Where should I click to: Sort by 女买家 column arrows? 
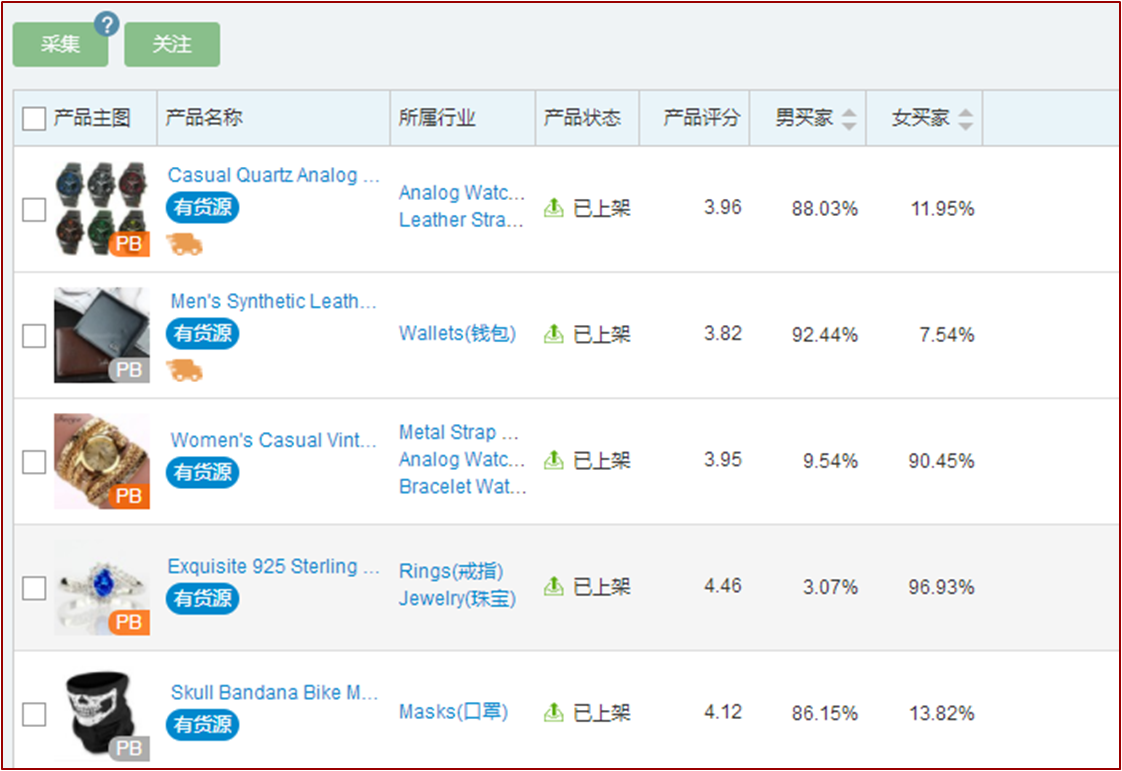click(965, 119)
